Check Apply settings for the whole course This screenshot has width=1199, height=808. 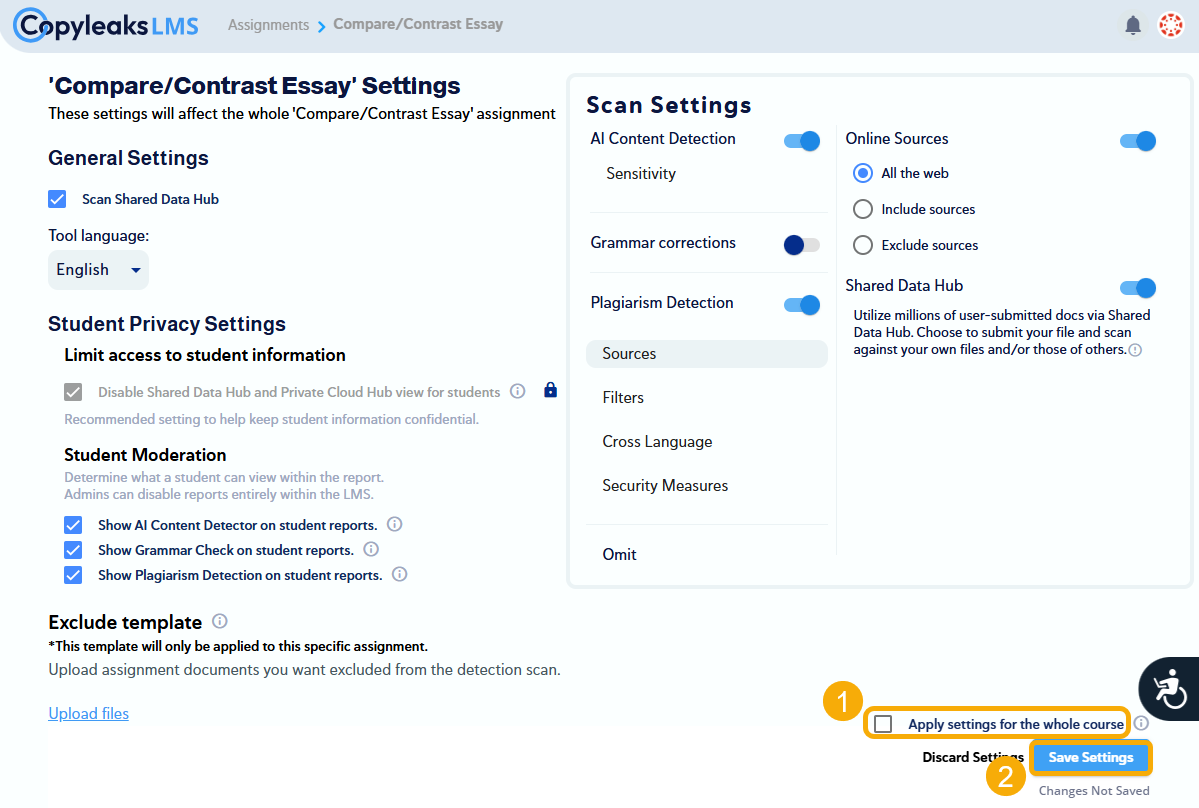[883, 722]
